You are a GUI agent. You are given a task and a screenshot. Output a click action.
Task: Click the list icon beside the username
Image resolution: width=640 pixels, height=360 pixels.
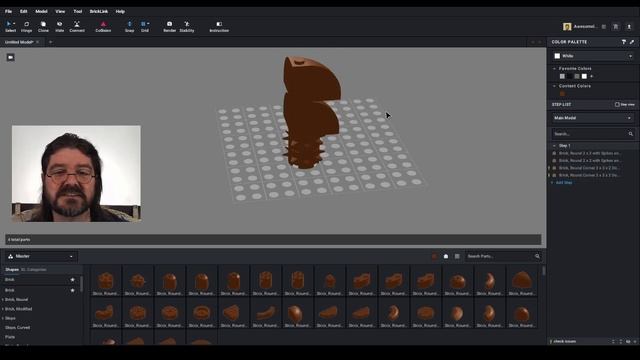(604, 27)
